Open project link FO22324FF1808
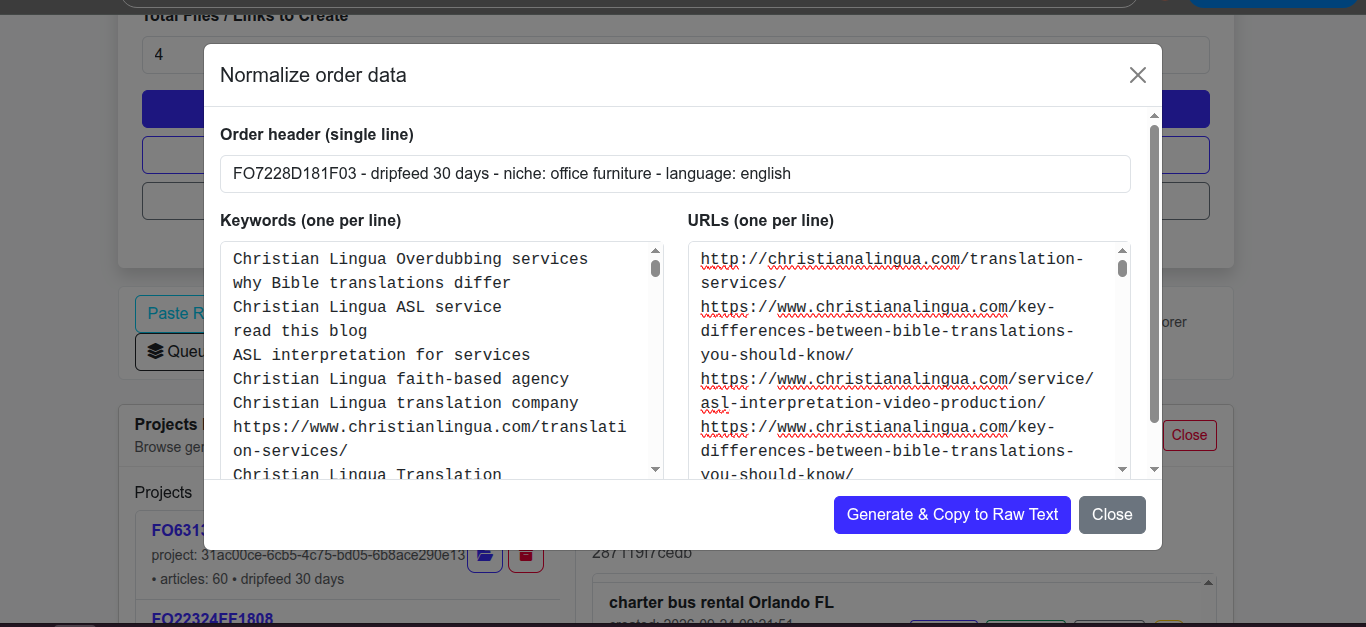The height and width of the screenshot is (627, 1366). (x=212, y=619)
